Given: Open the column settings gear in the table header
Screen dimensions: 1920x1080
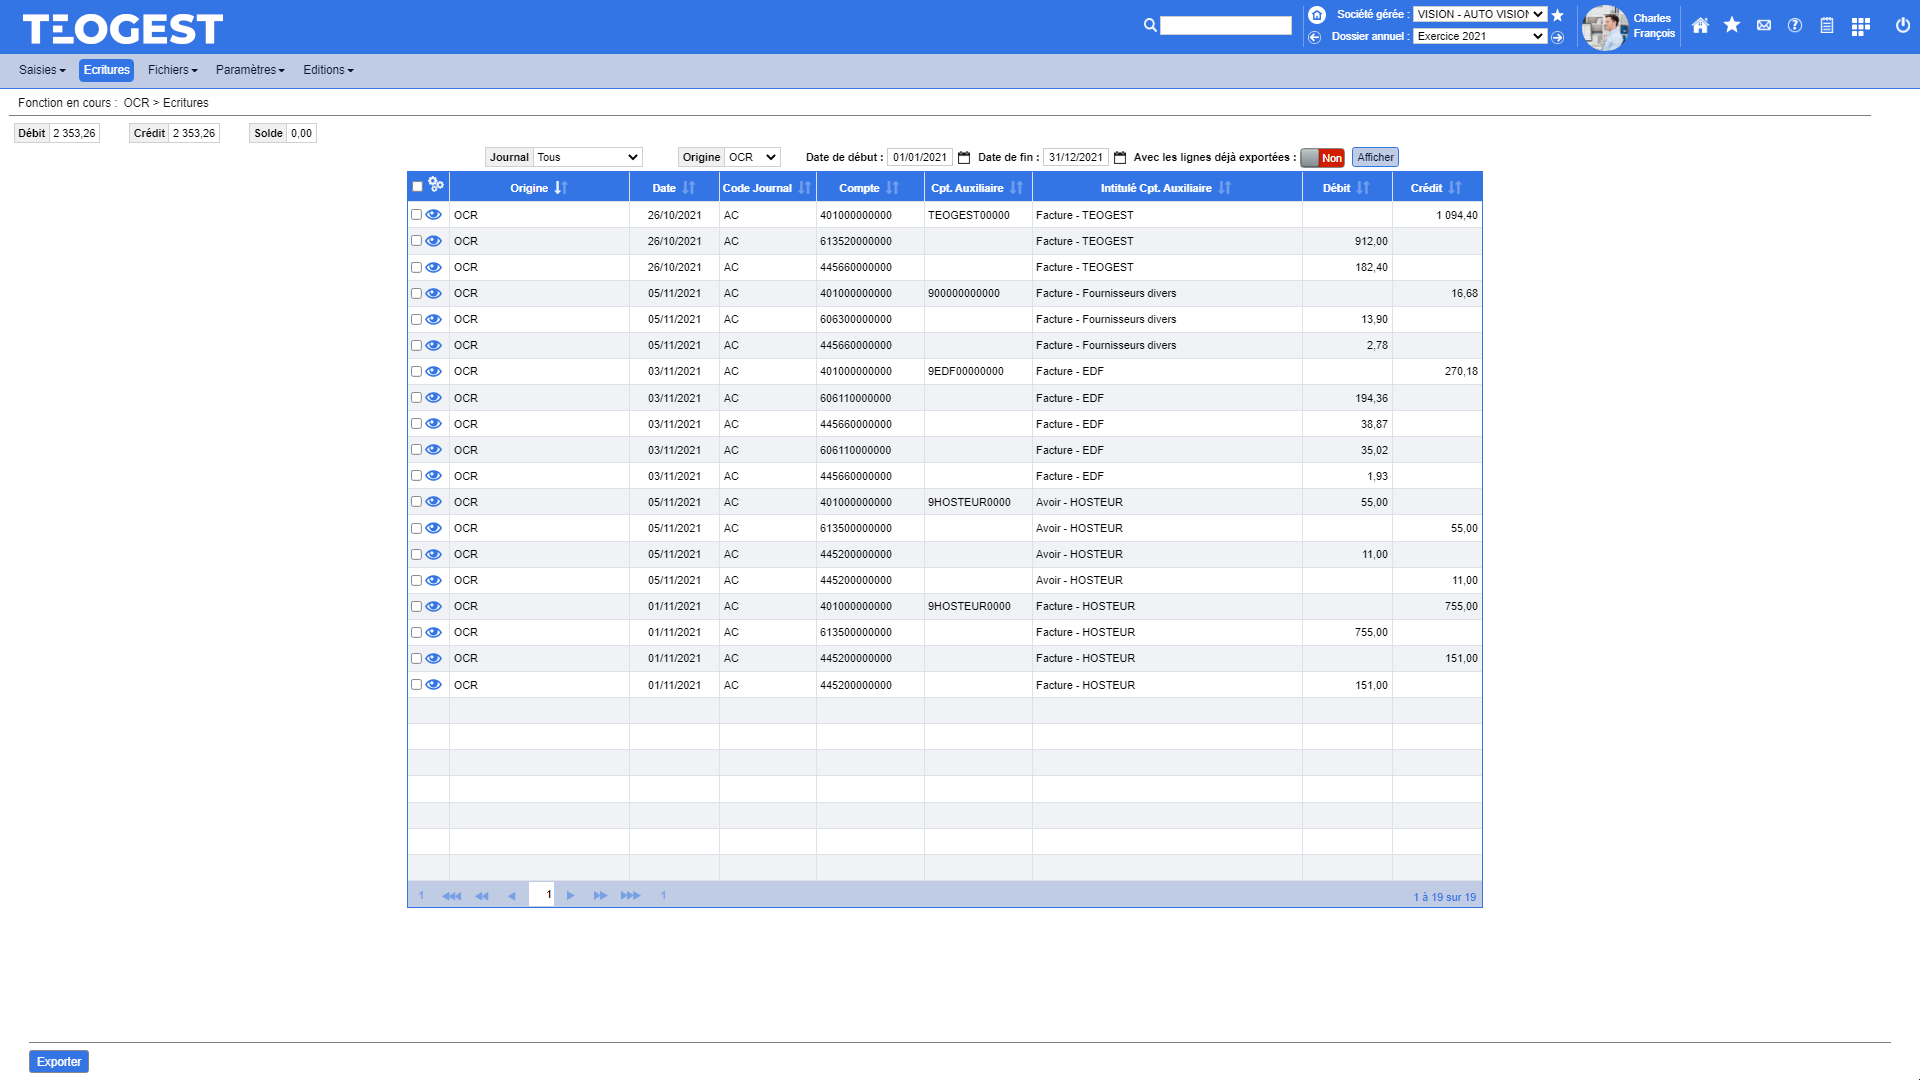Looking at the screenshot, I should [x=434, y=183].
